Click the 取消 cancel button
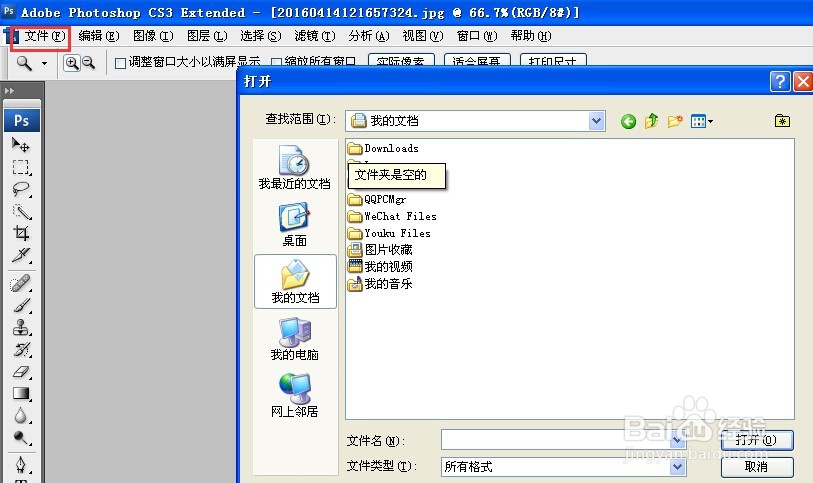813x483 pixels. click(x=756, y=467)
